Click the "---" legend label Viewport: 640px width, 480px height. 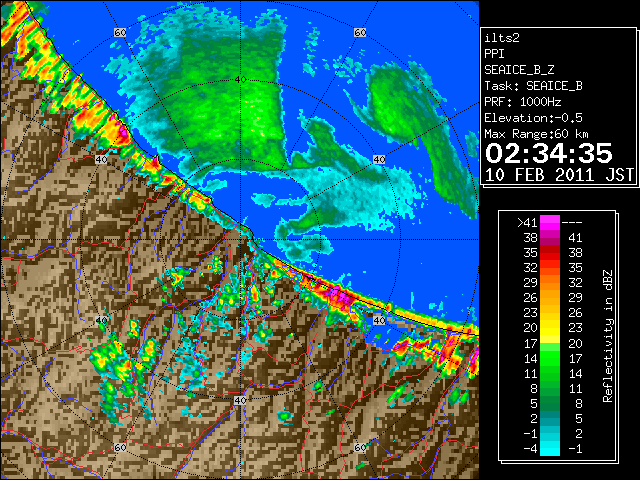[572, 223]
